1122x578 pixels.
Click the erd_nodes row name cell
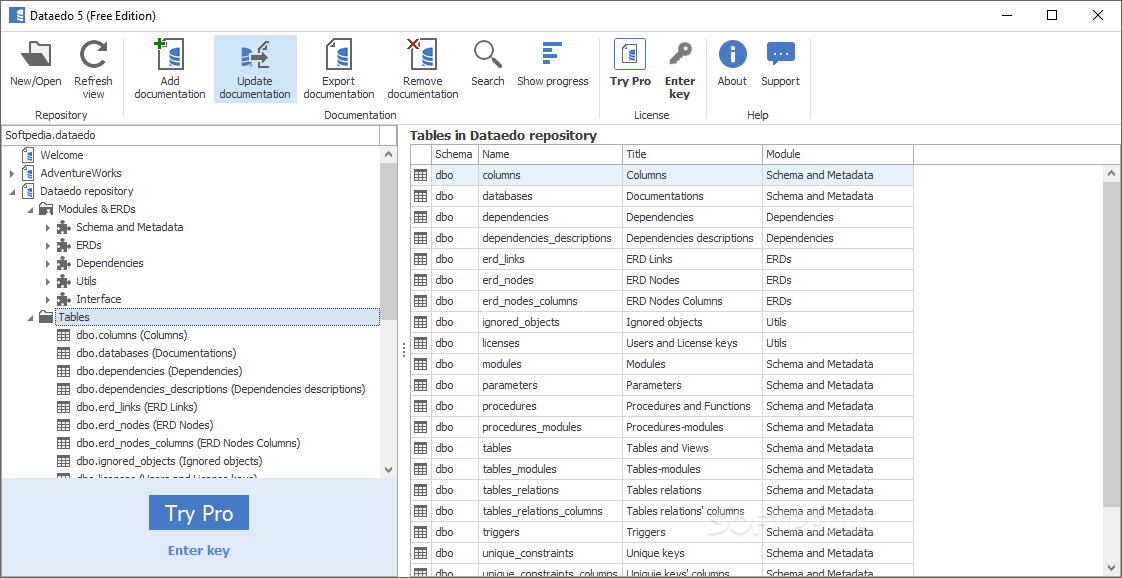click(550, 280)
